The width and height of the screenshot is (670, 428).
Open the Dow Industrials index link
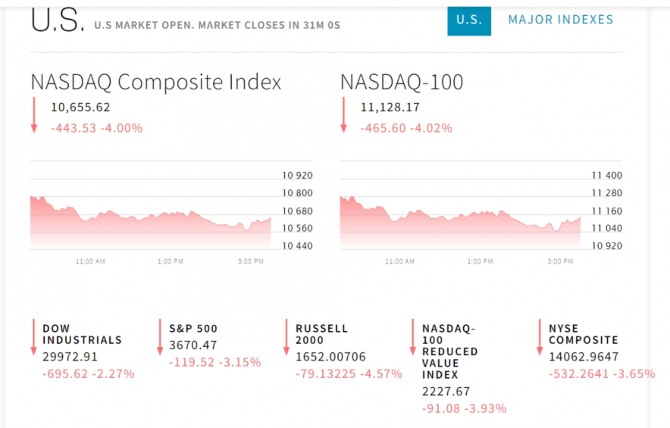[82, 334]
